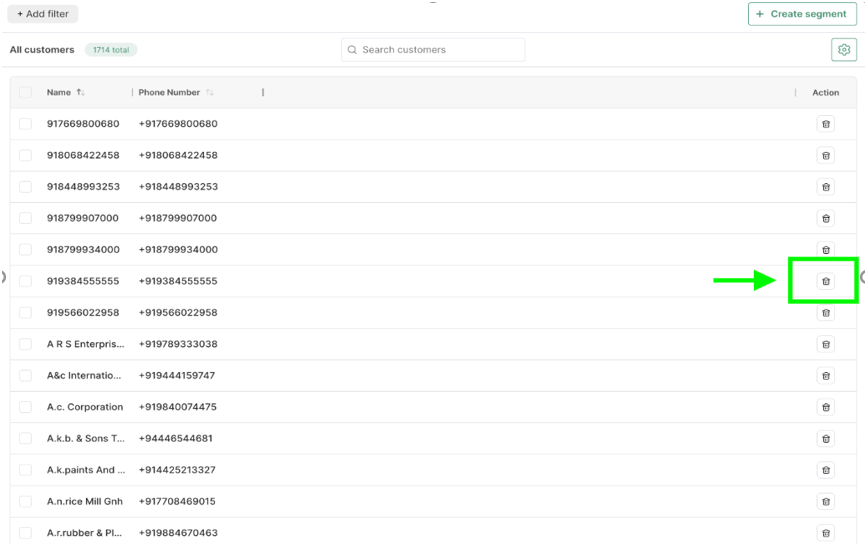Viewport: 867px width, 546px height.
Task: Click the Add filter button
Action: pyautogui.click(x=43, y=14)
